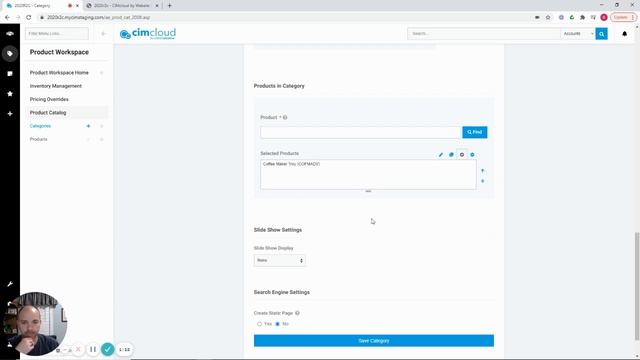640x360 pixels.
Task: Cancel the recording with the red X
Action: (x=78, y=349)
